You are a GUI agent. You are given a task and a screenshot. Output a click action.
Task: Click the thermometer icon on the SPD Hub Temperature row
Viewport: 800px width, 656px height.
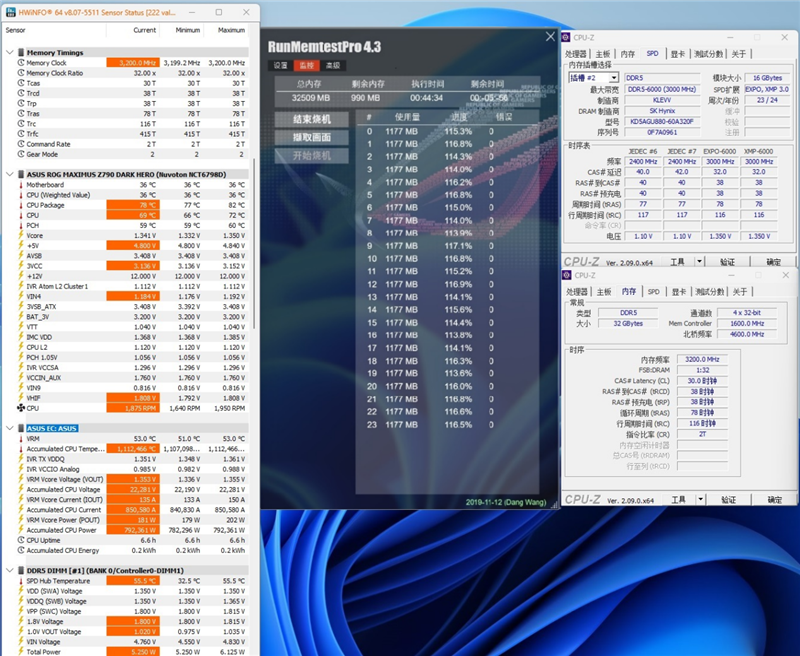click(21, 581)
